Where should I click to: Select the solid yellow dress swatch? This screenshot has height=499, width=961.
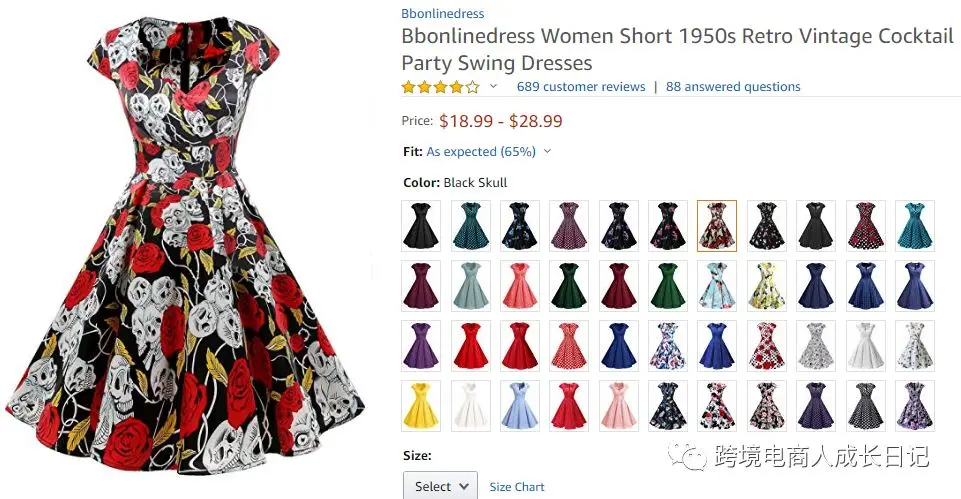(x=421, y=406)
